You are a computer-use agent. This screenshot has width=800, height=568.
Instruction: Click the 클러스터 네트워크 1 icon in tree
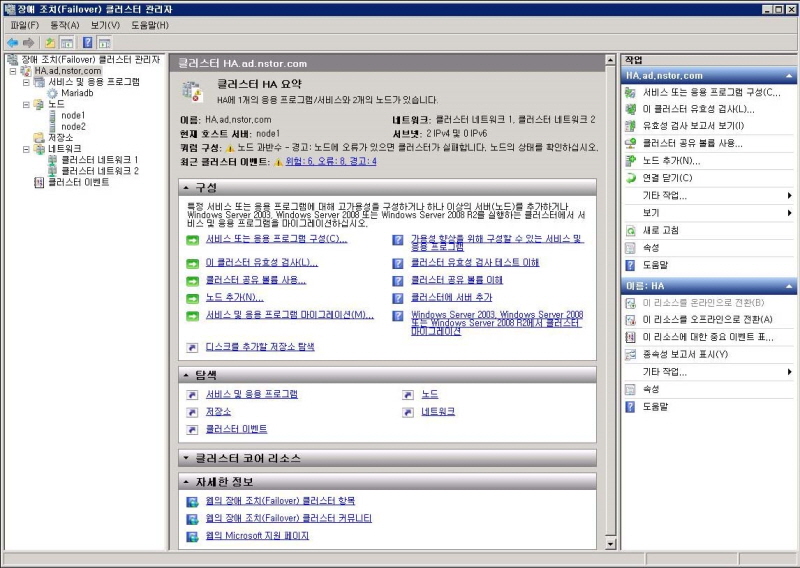point(52,160)
